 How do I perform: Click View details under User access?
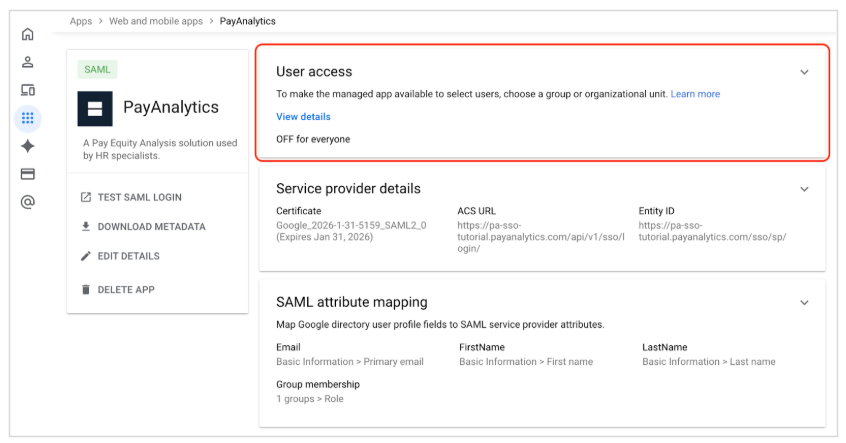point(303,117)
